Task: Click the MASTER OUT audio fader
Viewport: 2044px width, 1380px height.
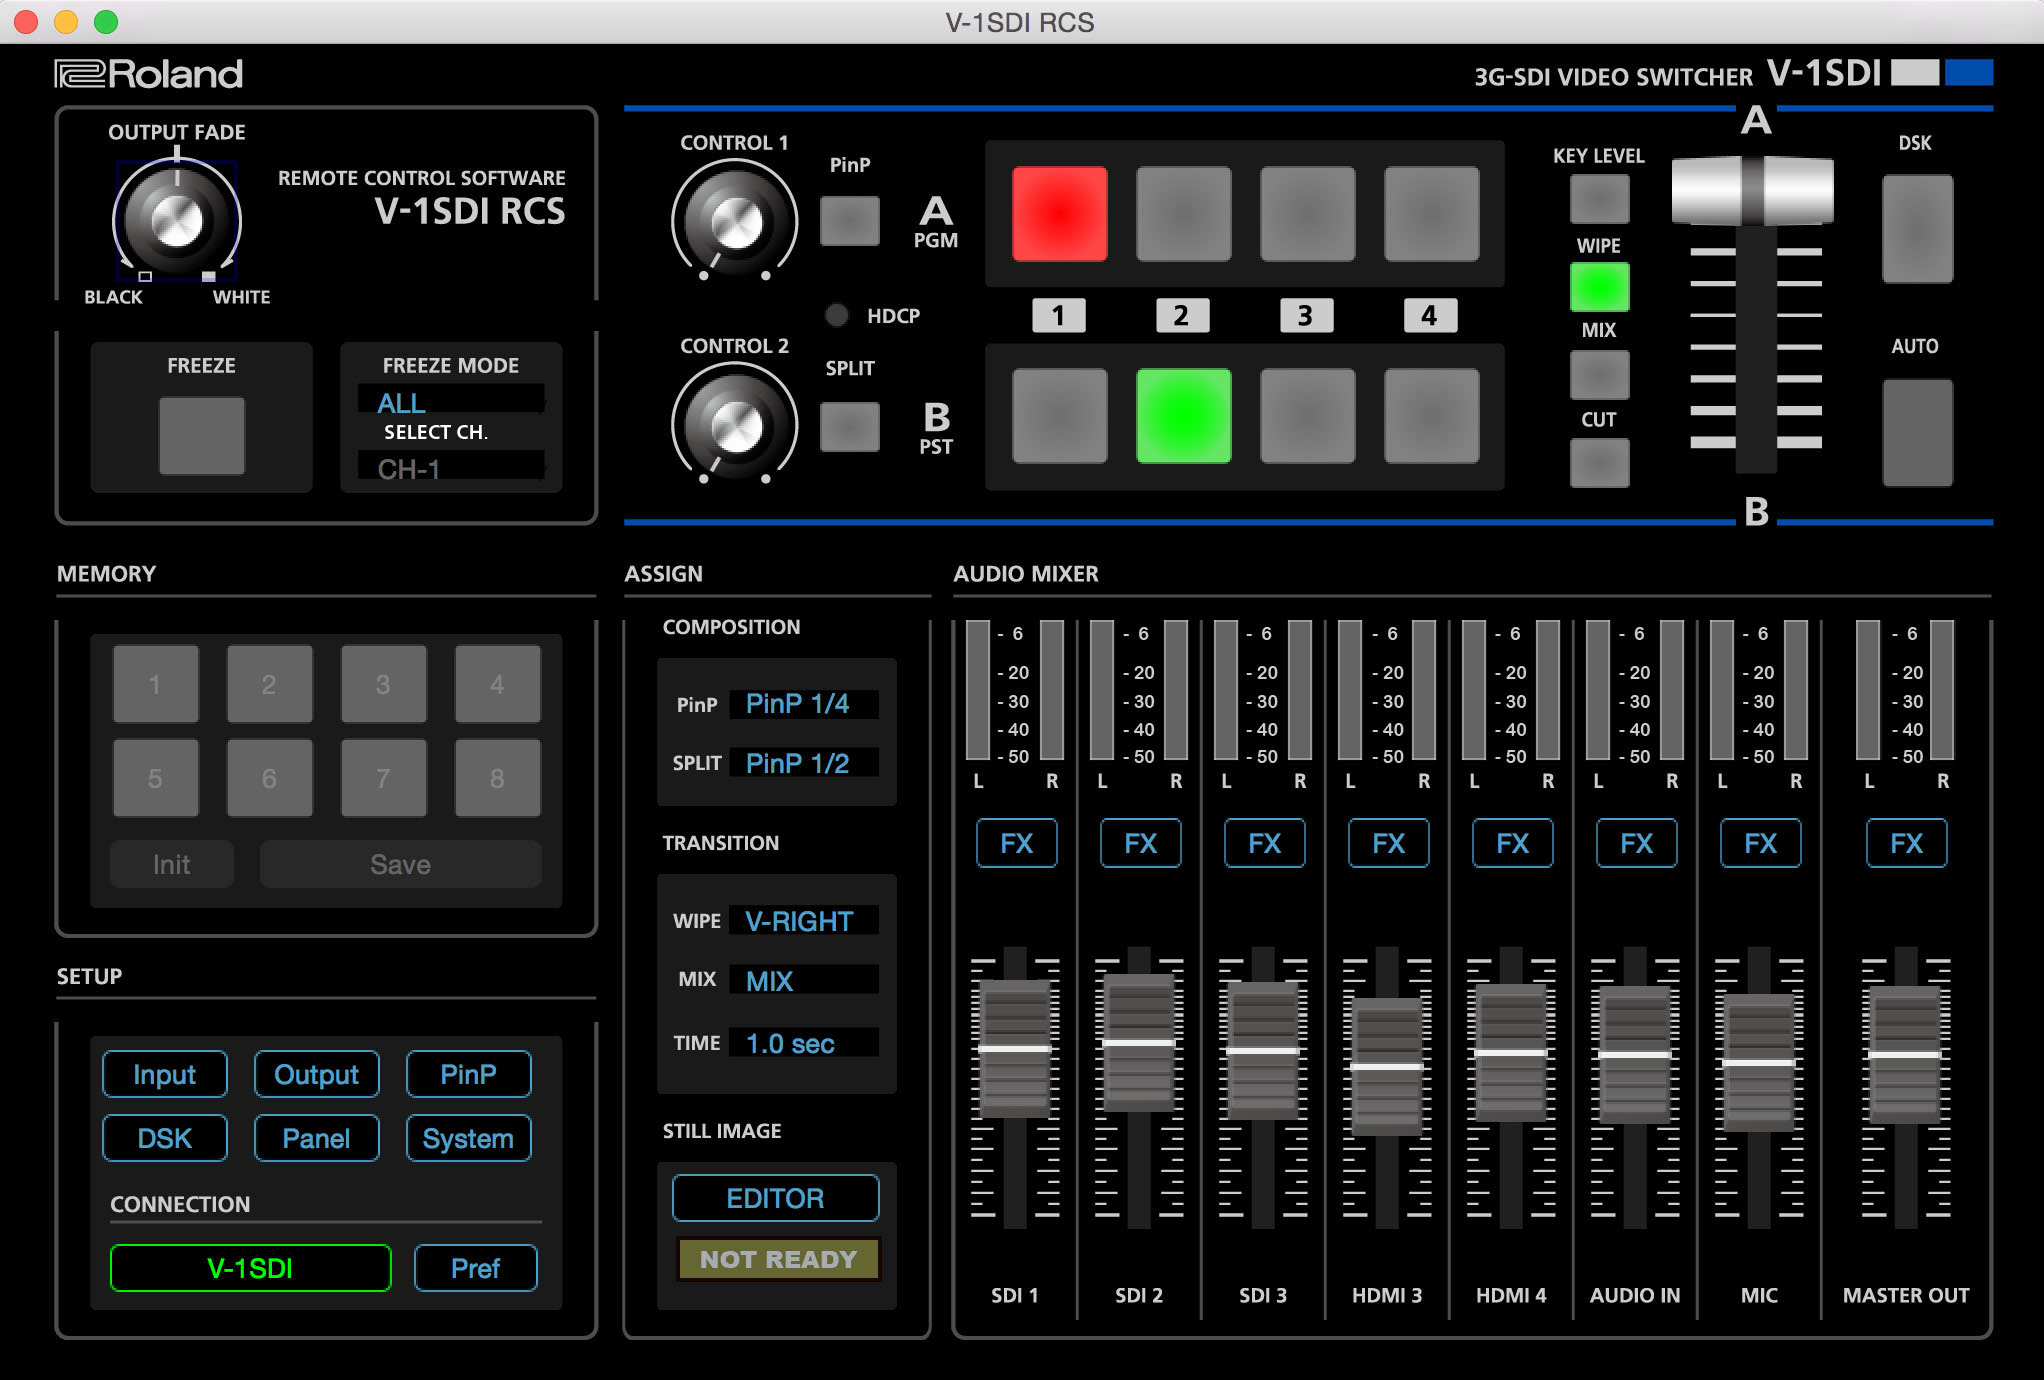Action: tap(1905, 1054)
